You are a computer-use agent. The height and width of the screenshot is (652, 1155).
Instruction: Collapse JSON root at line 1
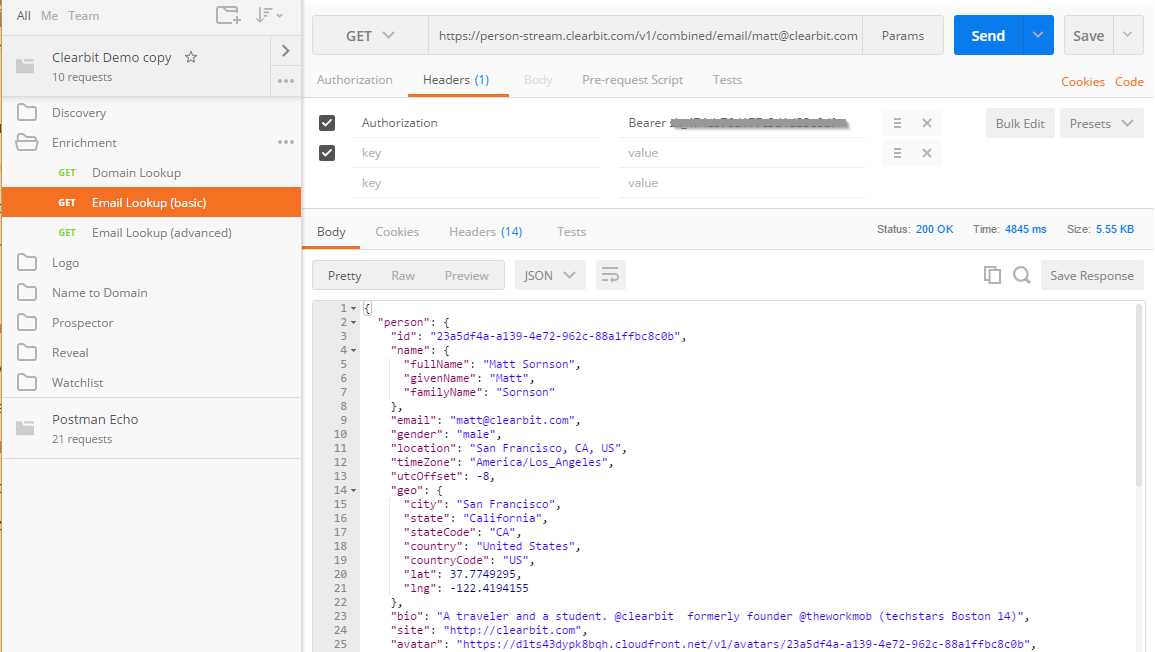(x=354, y=309)
